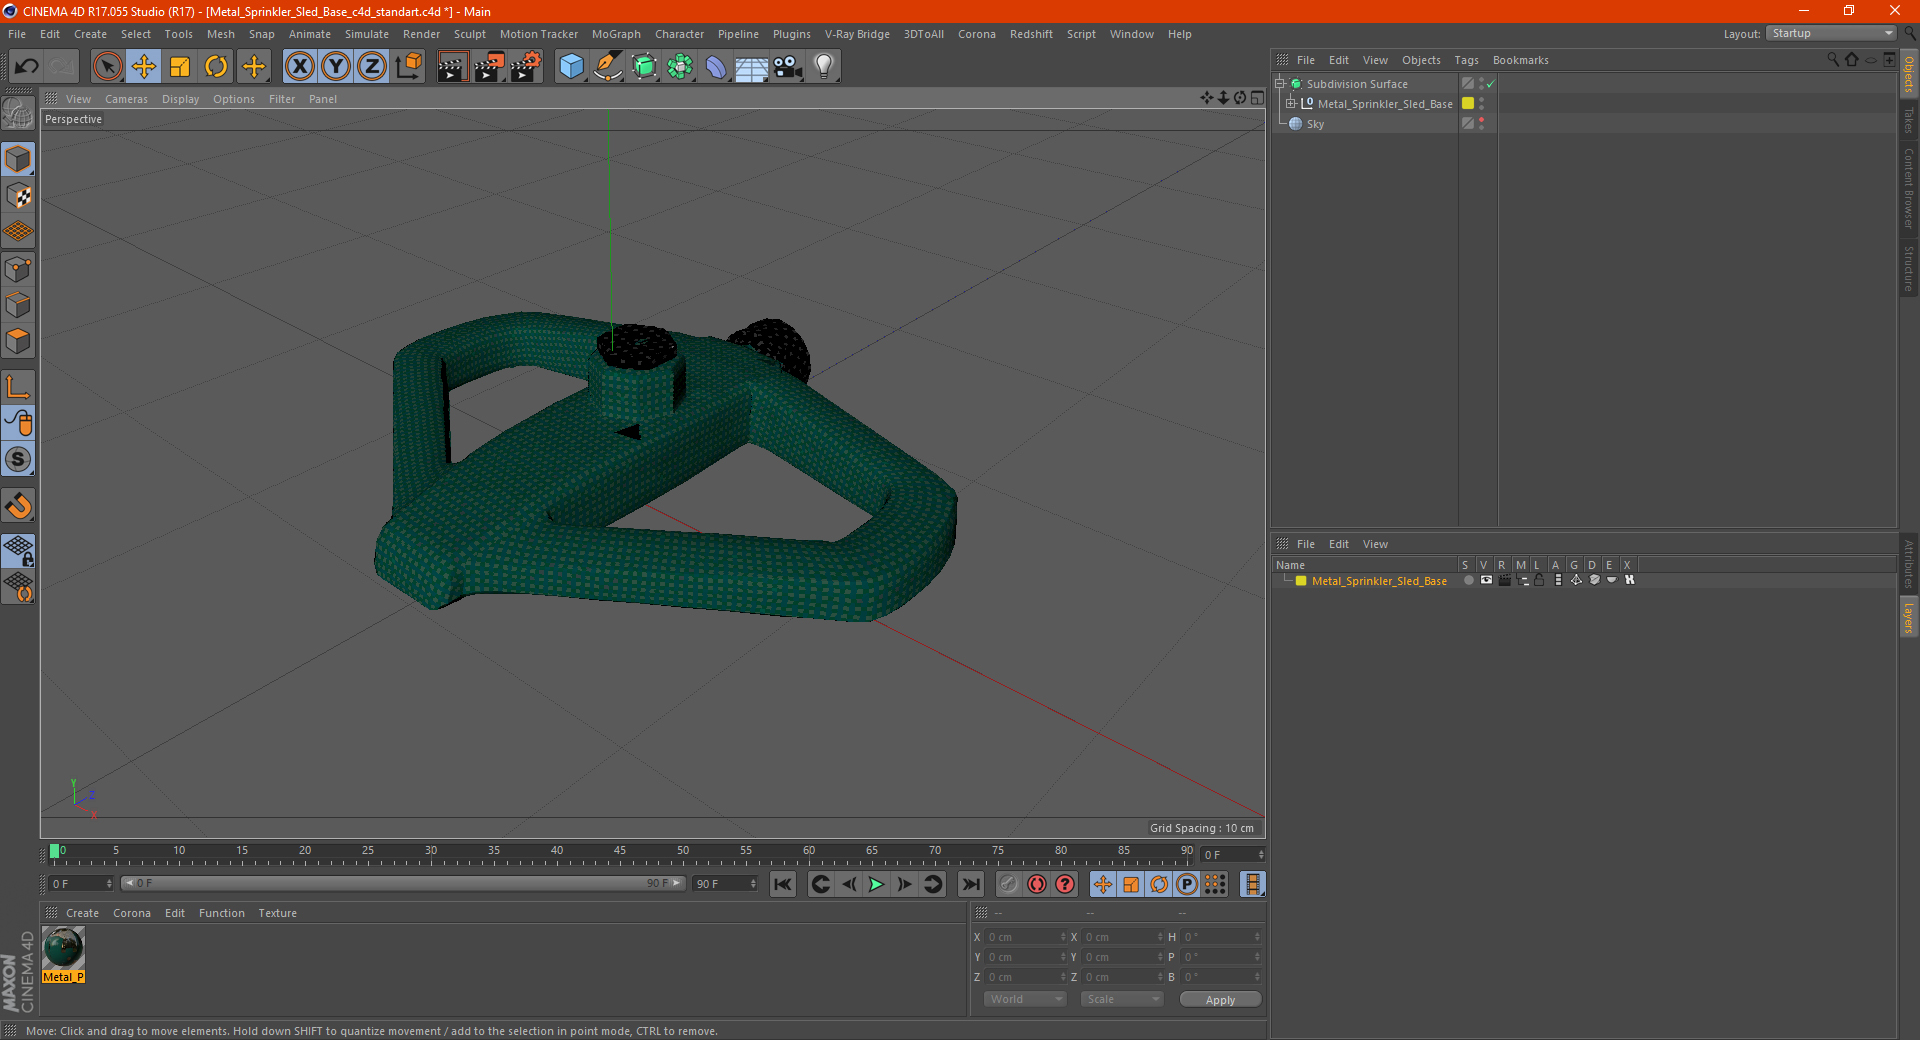
Task: Open the Layout Startup dropdown
Action: click(1831, 33)
